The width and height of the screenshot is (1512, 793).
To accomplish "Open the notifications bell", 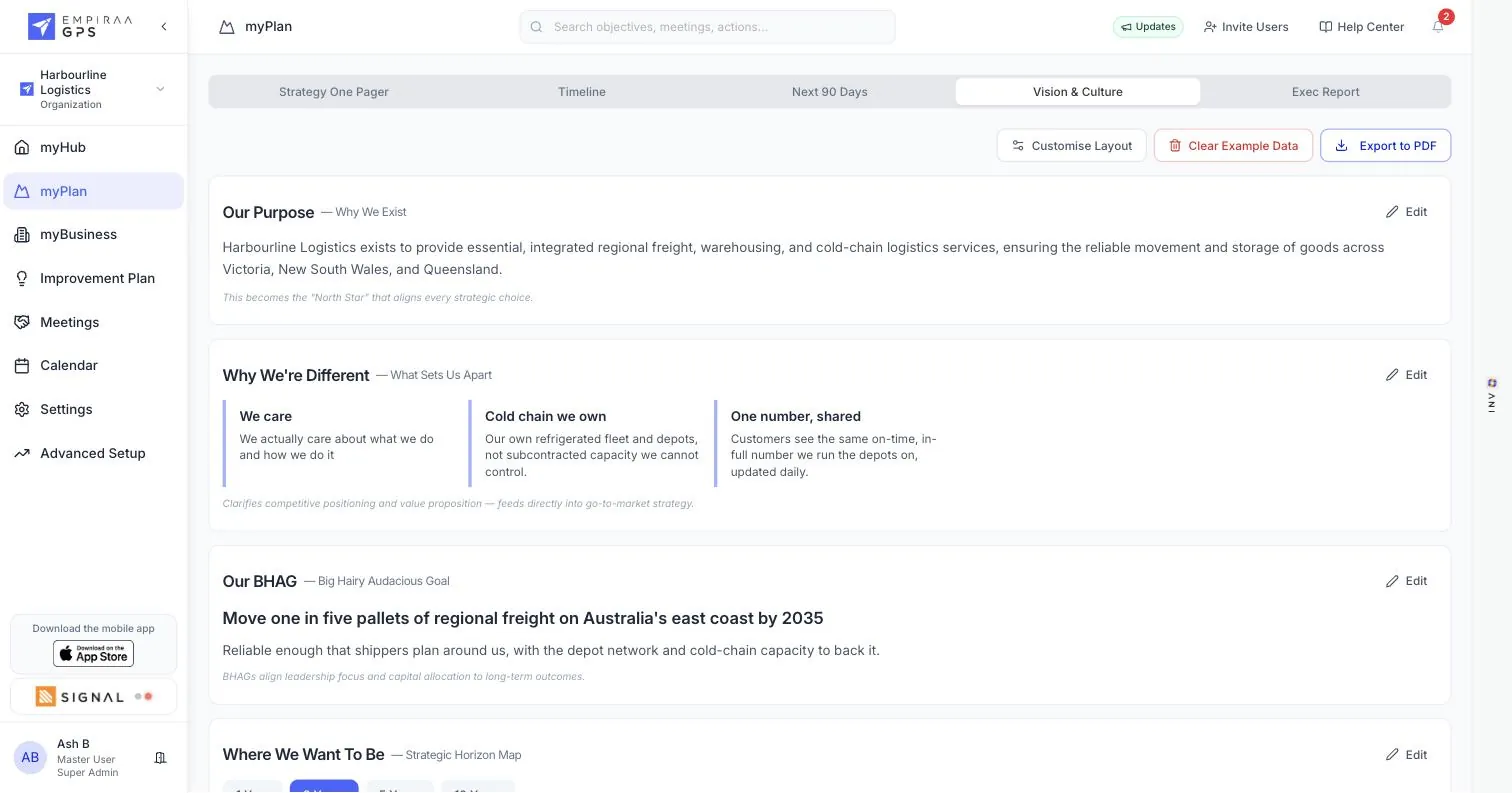I will pyautogui.click(x=1438, y=27).
